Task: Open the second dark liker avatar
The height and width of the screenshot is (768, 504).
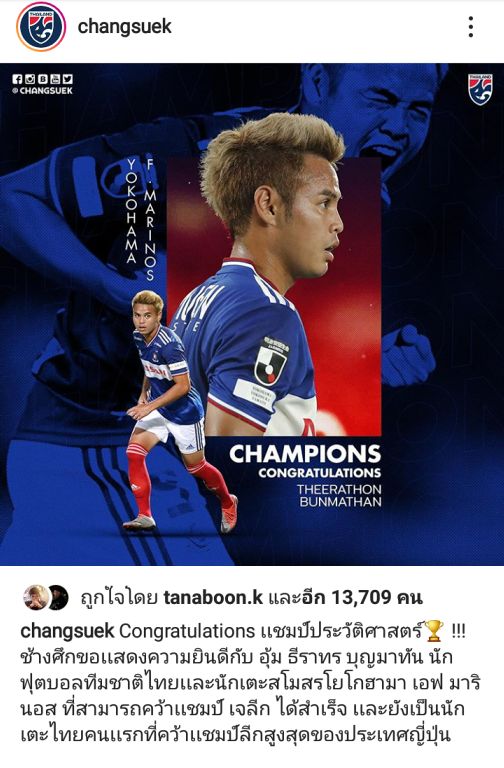Action: pos(59,597)
